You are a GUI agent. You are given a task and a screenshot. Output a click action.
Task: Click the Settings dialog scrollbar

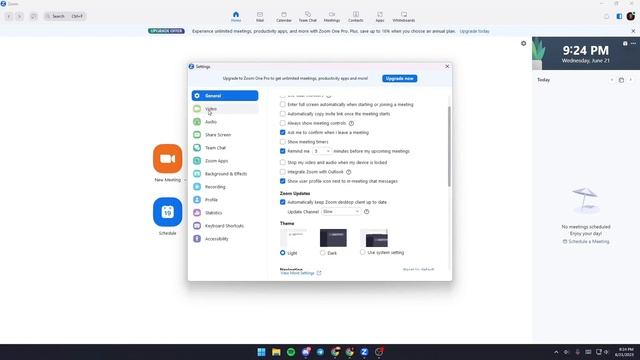coord(449,146)
